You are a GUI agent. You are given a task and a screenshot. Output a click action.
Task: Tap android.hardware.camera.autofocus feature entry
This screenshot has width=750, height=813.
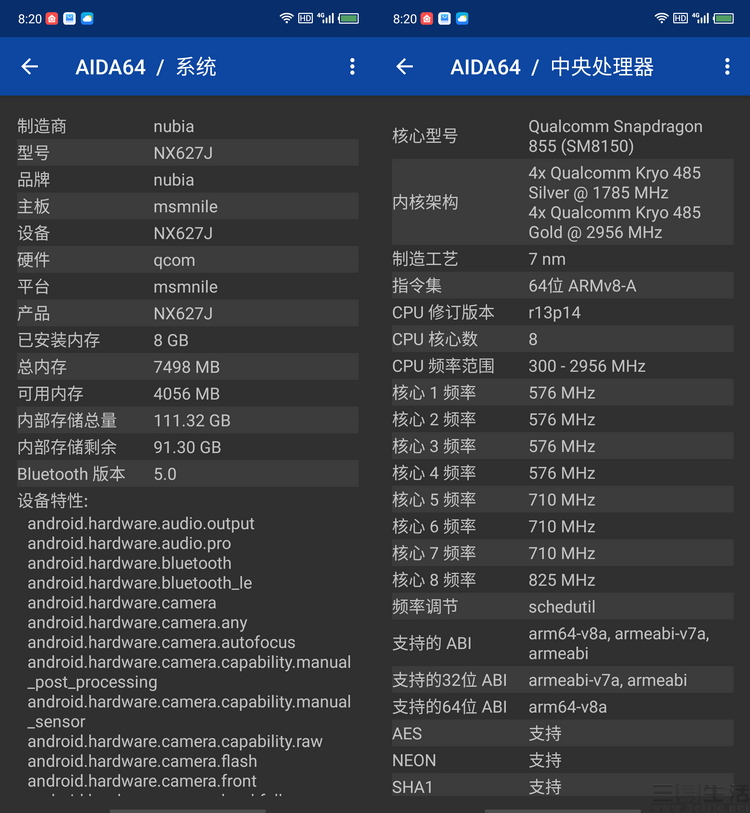coord(161,642)
